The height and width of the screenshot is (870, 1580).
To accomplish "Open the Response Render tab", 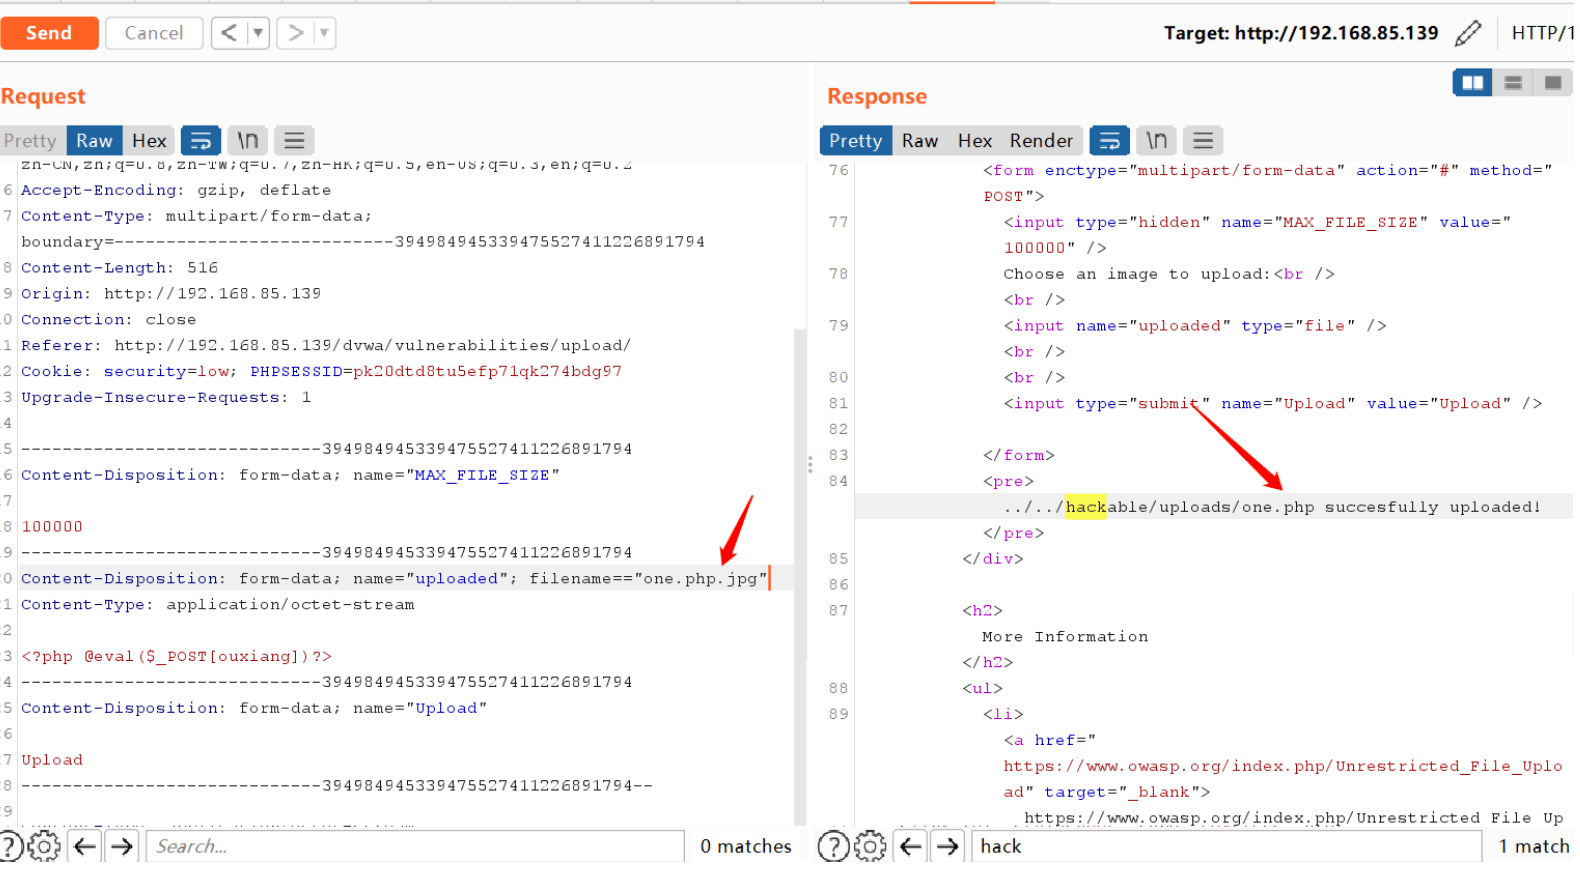I will tap(1041, 141).
